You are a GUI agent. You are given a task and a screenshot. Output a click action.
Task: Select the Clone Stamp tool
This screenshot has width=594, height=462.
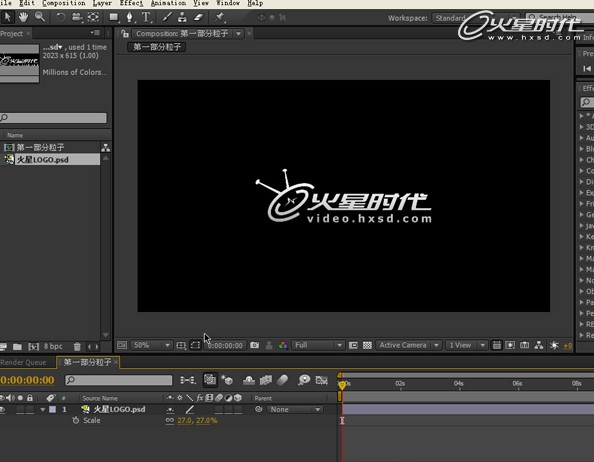click(x=182, y=17)
